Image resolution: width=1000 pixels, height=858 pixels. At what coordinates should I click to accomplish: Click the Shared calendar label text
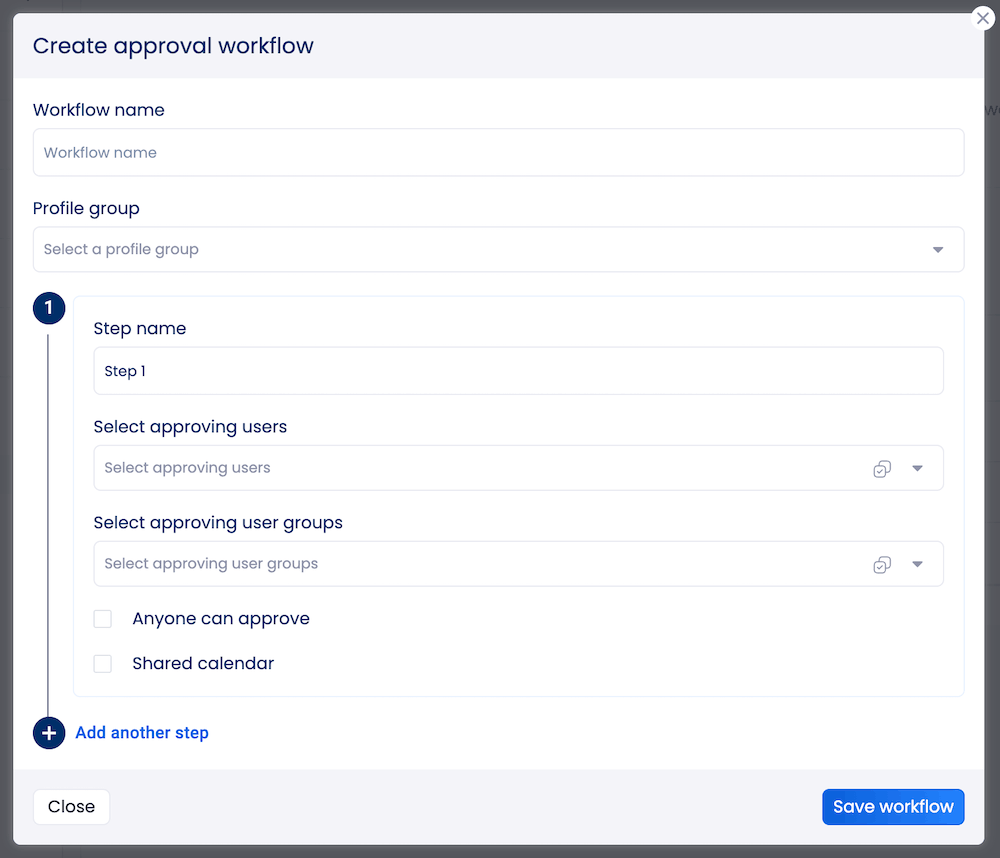point(203,663)
